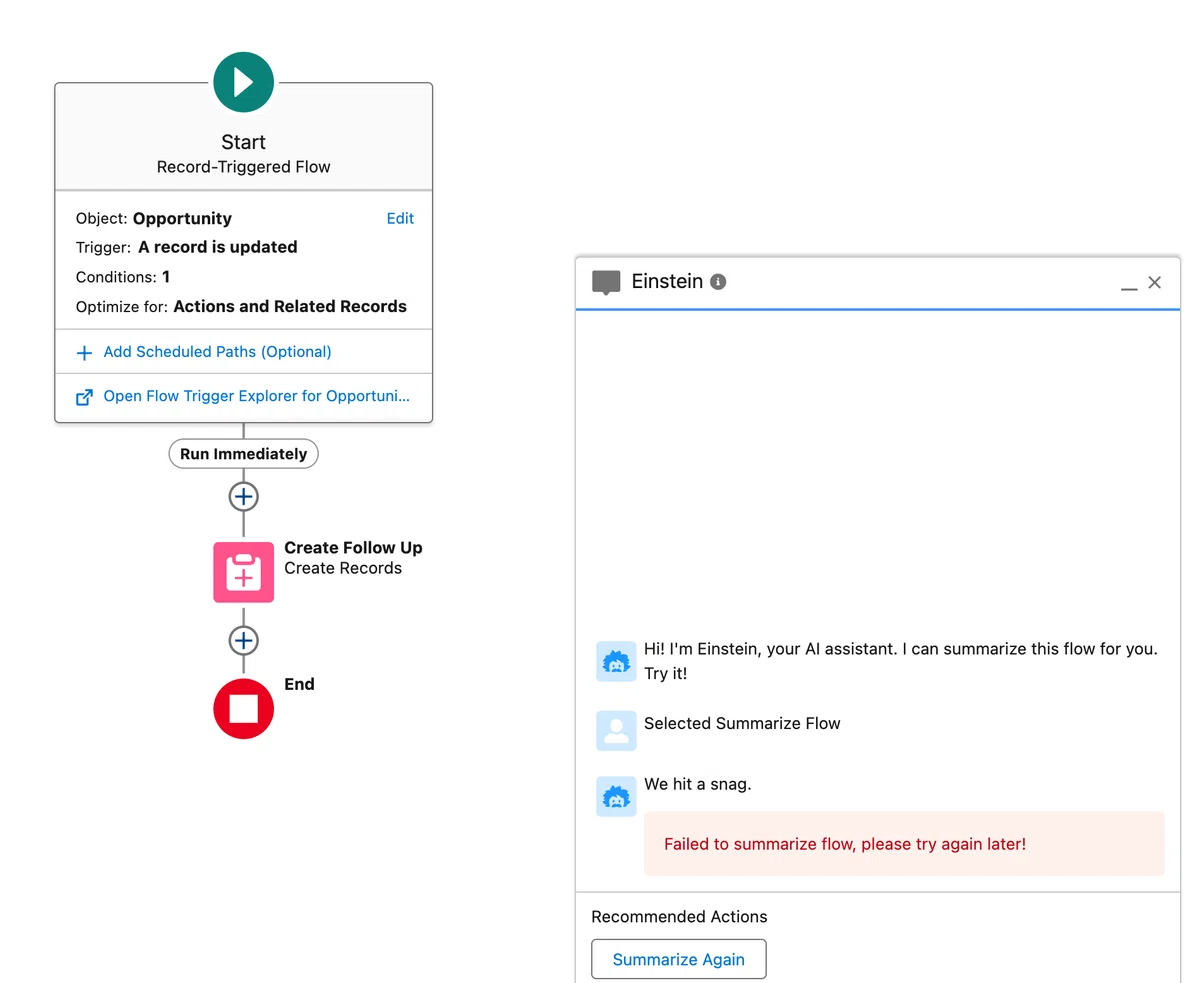This screenshot has height=983, width=1200.
Task: Select the pink Create Records element icon
Action: point(243,572)
